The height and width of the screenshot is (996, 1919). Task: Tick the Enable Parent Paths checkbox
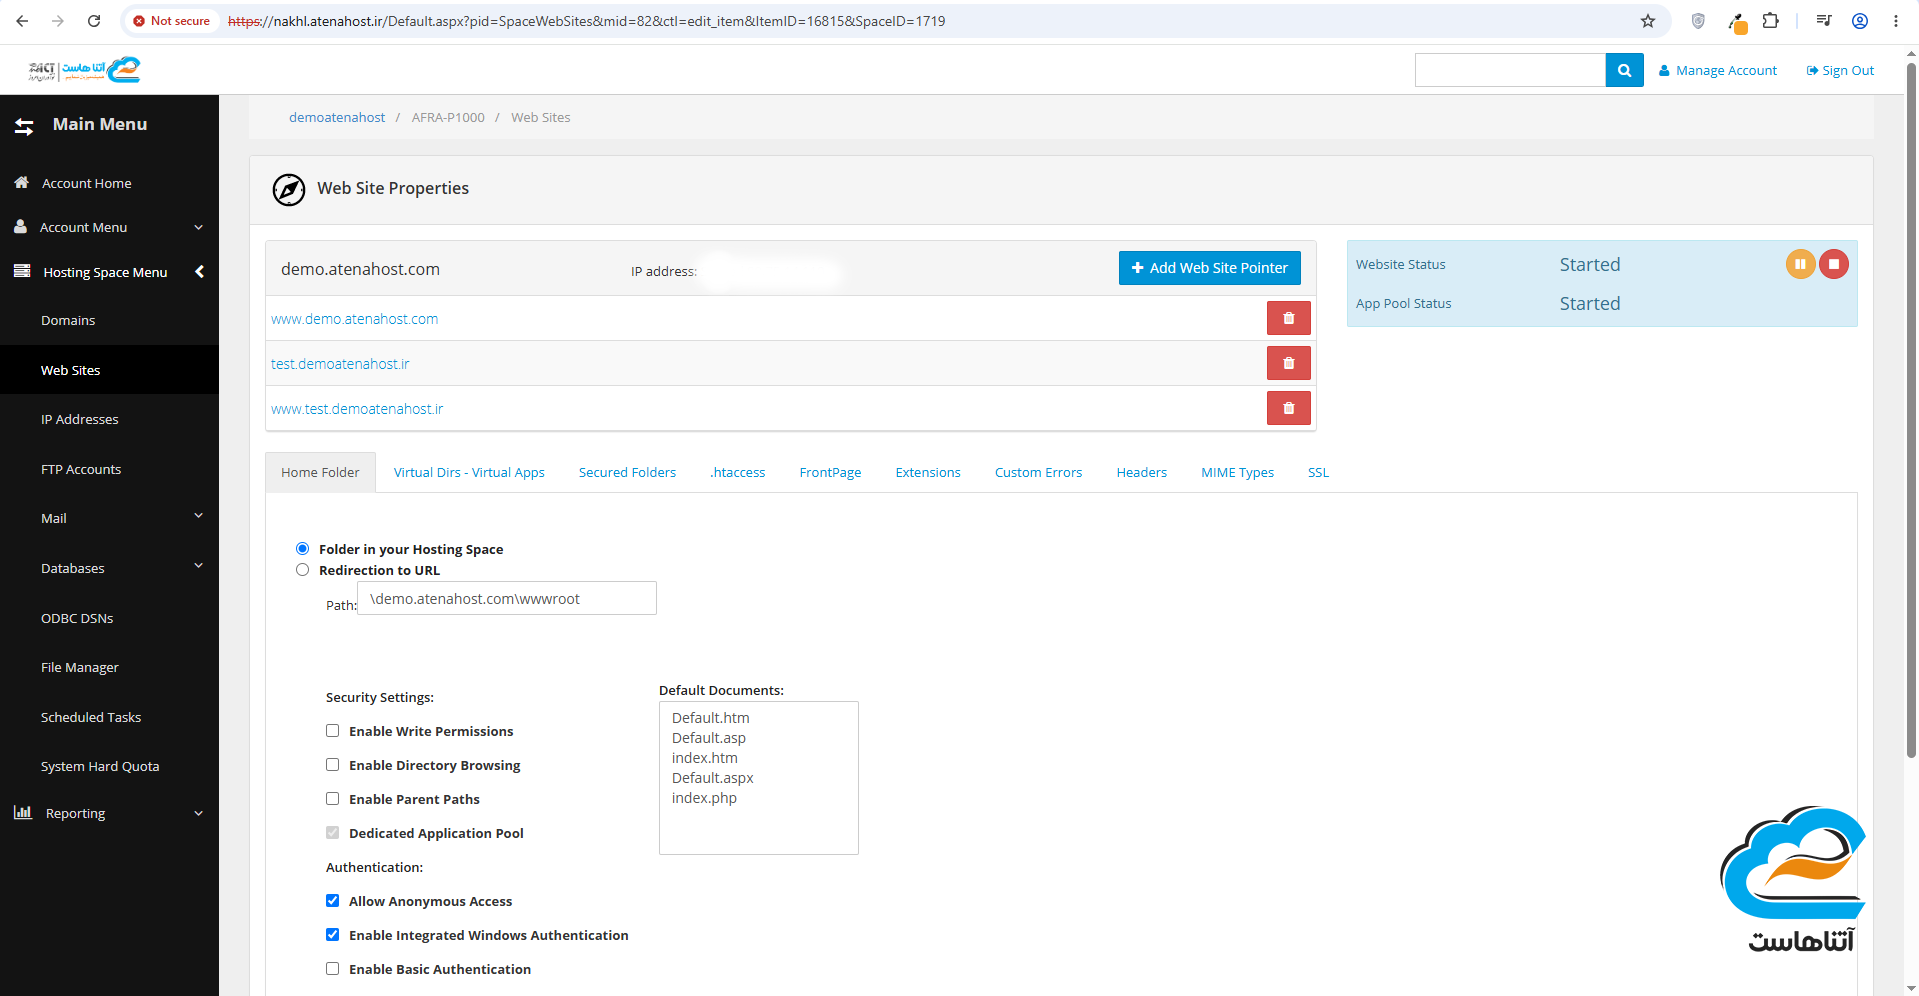pyautogui.click(x=333, y=799)
